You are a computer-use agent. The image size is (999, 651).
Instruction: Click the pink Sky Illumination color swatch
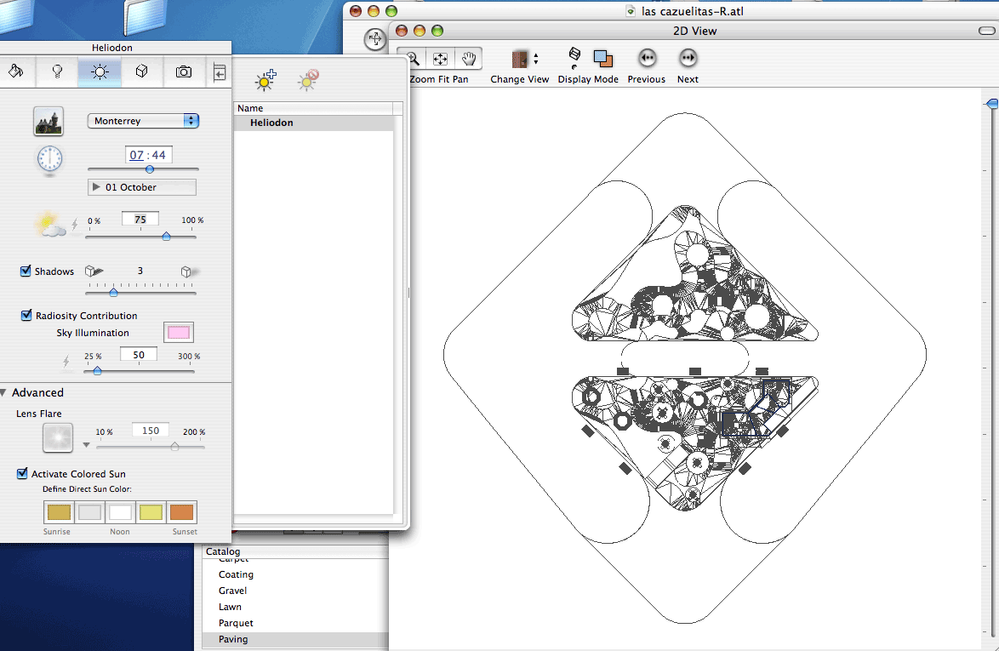[178, 332]
